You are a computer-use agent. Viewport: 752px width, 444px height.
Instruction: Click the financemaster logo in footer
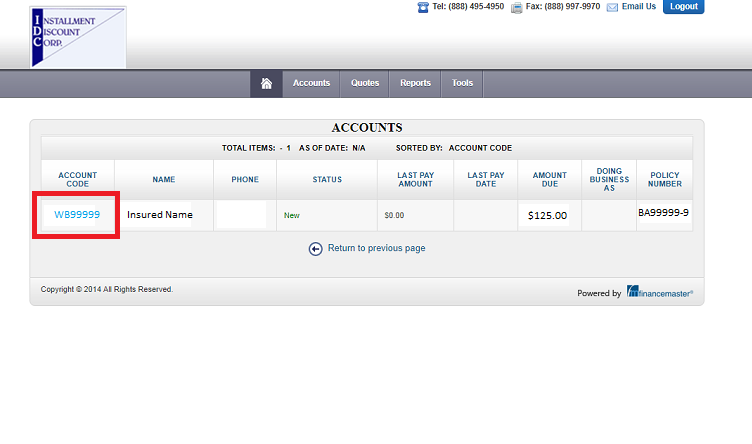pyautogui.click(x=660, y=292)
